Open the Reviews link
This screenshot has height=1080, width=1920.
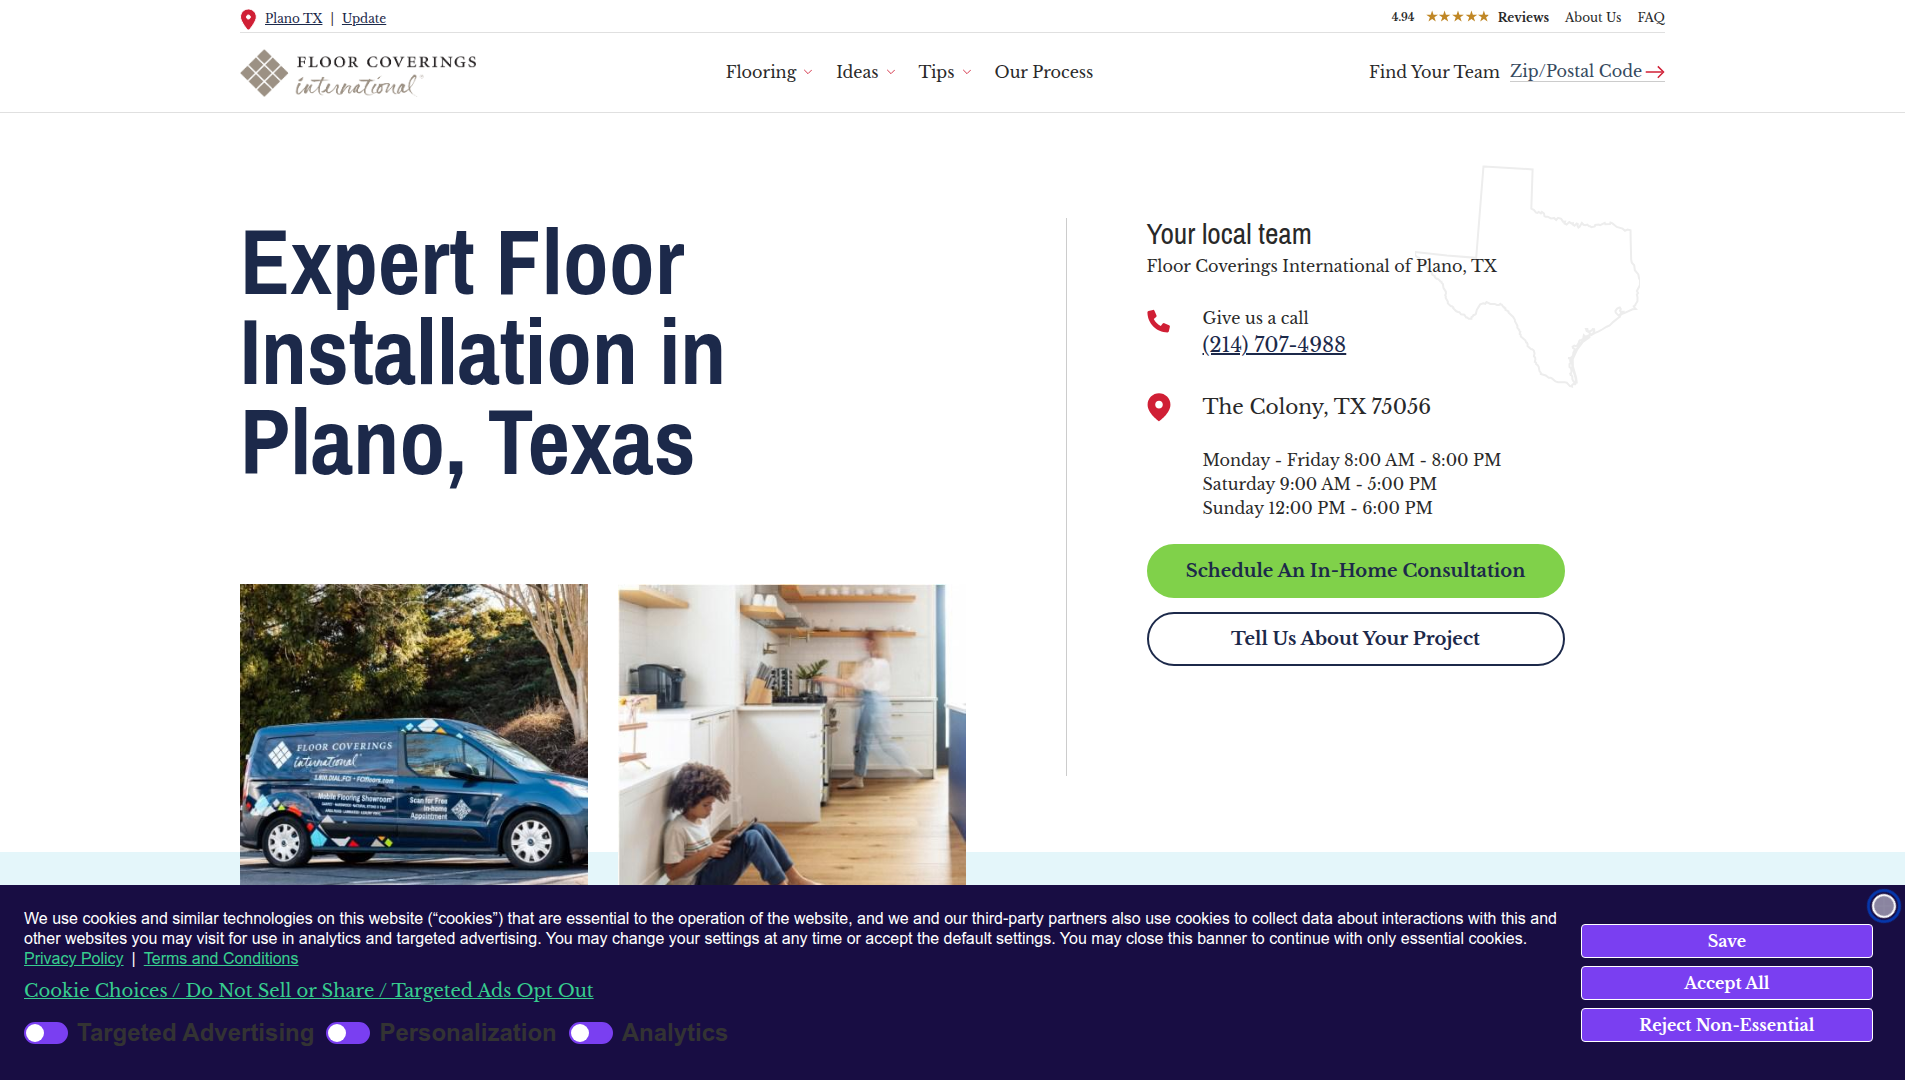1522,17
